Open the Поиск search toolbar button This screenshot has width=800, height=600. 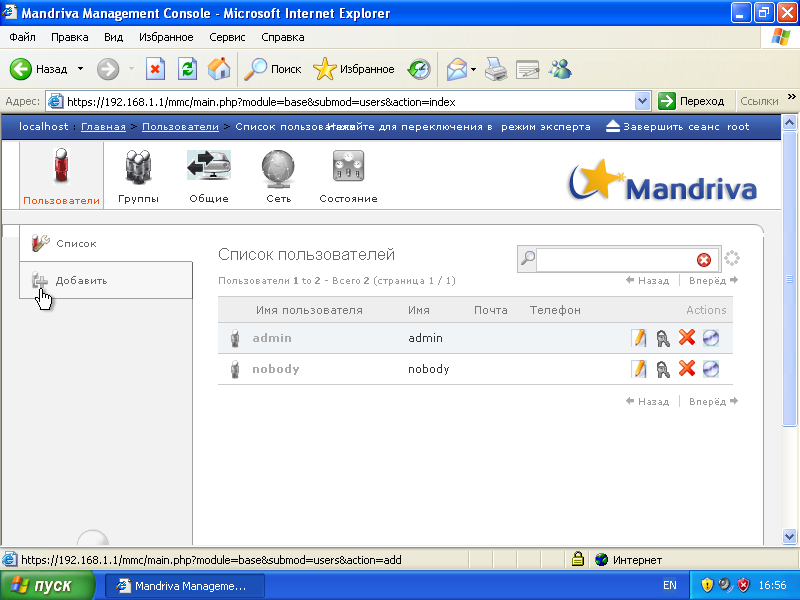[x=273, y=69]
